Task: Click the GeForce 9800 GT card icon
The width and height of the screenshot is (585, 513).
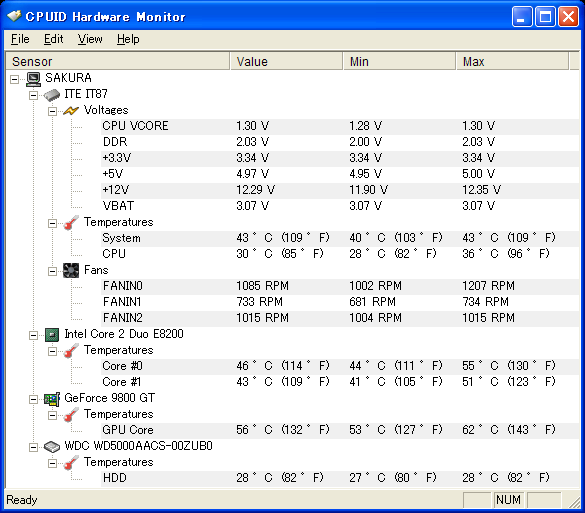Action: (52, 399)
